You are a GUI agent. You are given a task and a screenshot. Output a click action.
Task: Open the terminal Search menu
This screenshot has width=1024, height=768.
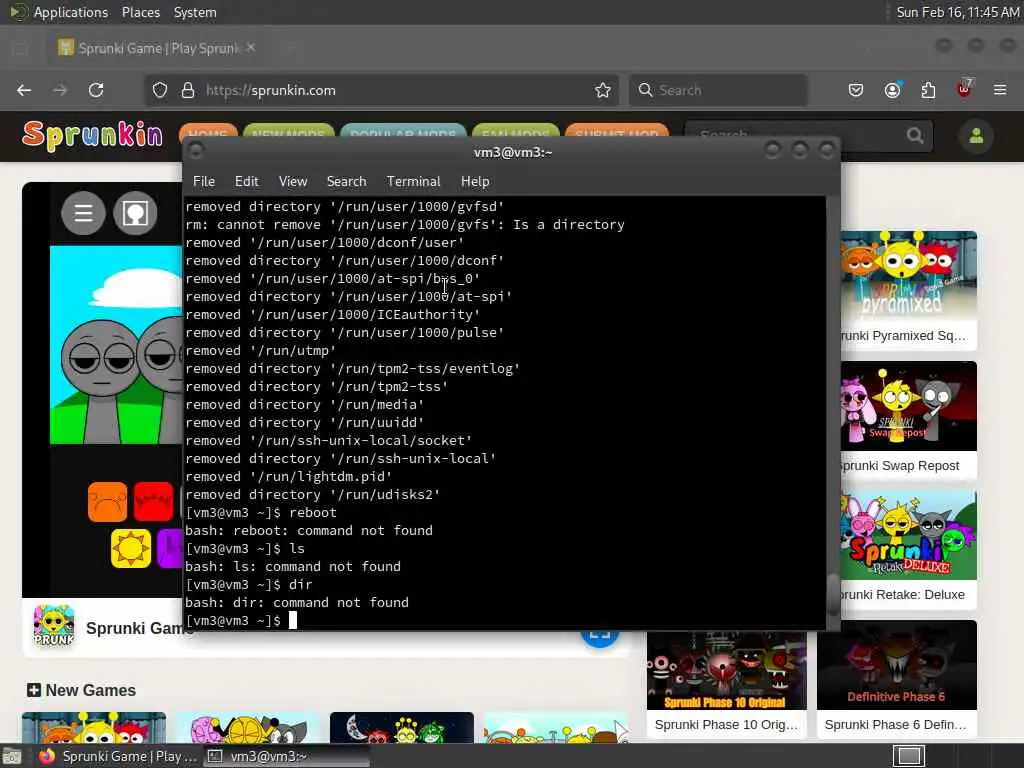347,182
